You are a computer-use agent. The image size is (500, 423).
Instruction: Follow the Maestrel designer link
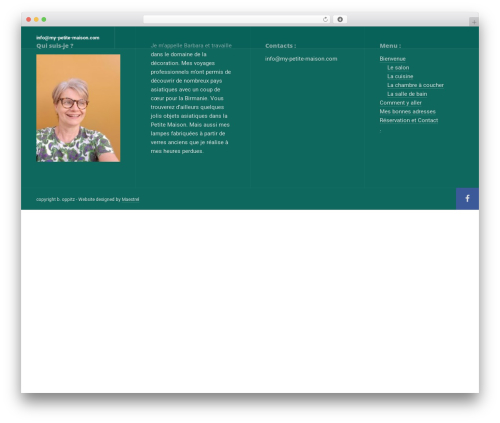coord(130,199)
